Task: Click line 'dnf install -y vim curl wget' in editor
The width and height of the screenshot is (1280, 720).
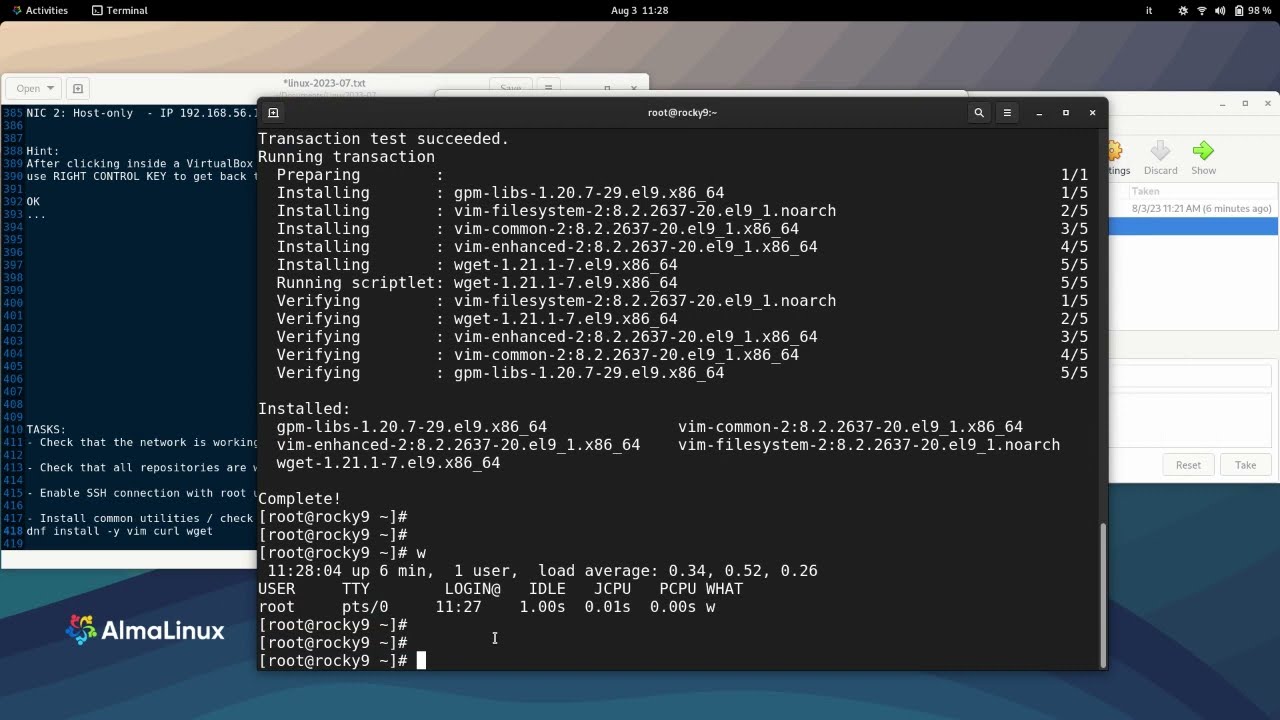Action: [119, 531]
